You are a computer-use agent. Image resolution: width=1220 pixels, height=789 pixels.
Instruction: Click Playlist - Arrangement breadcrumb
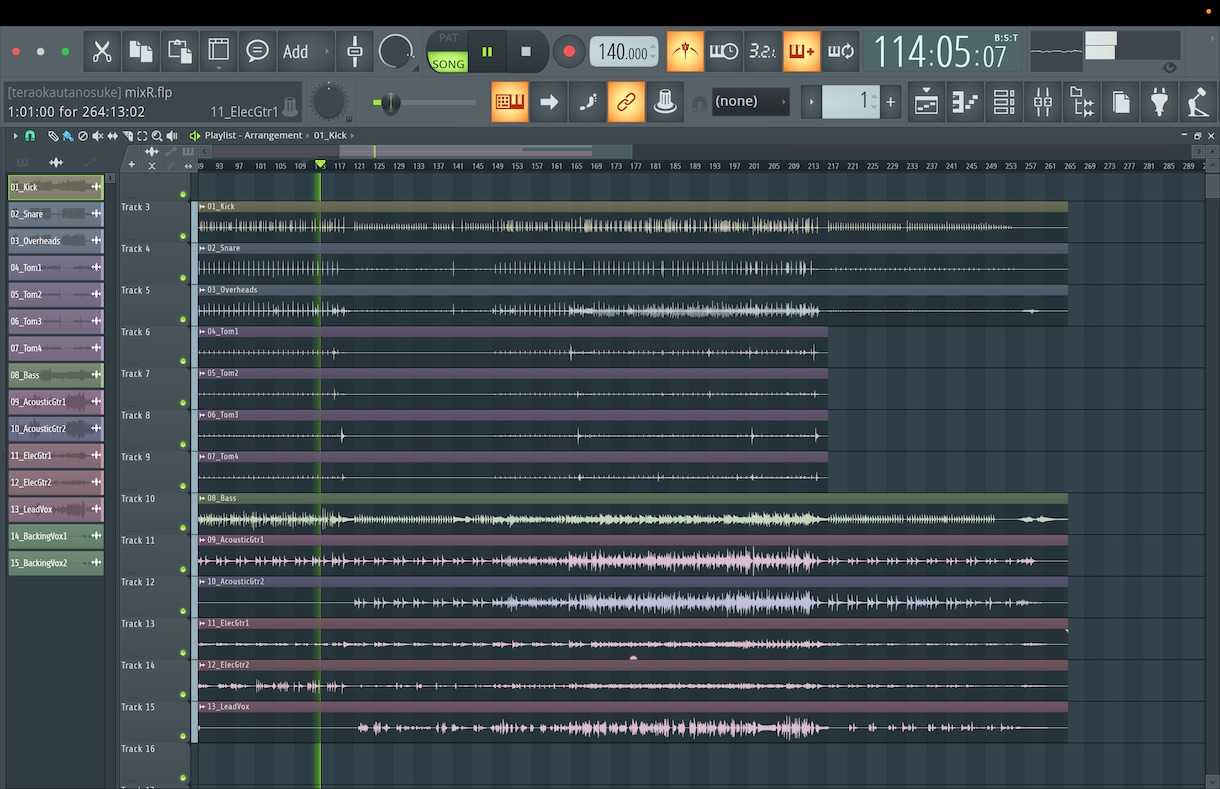tap(253, 135)
